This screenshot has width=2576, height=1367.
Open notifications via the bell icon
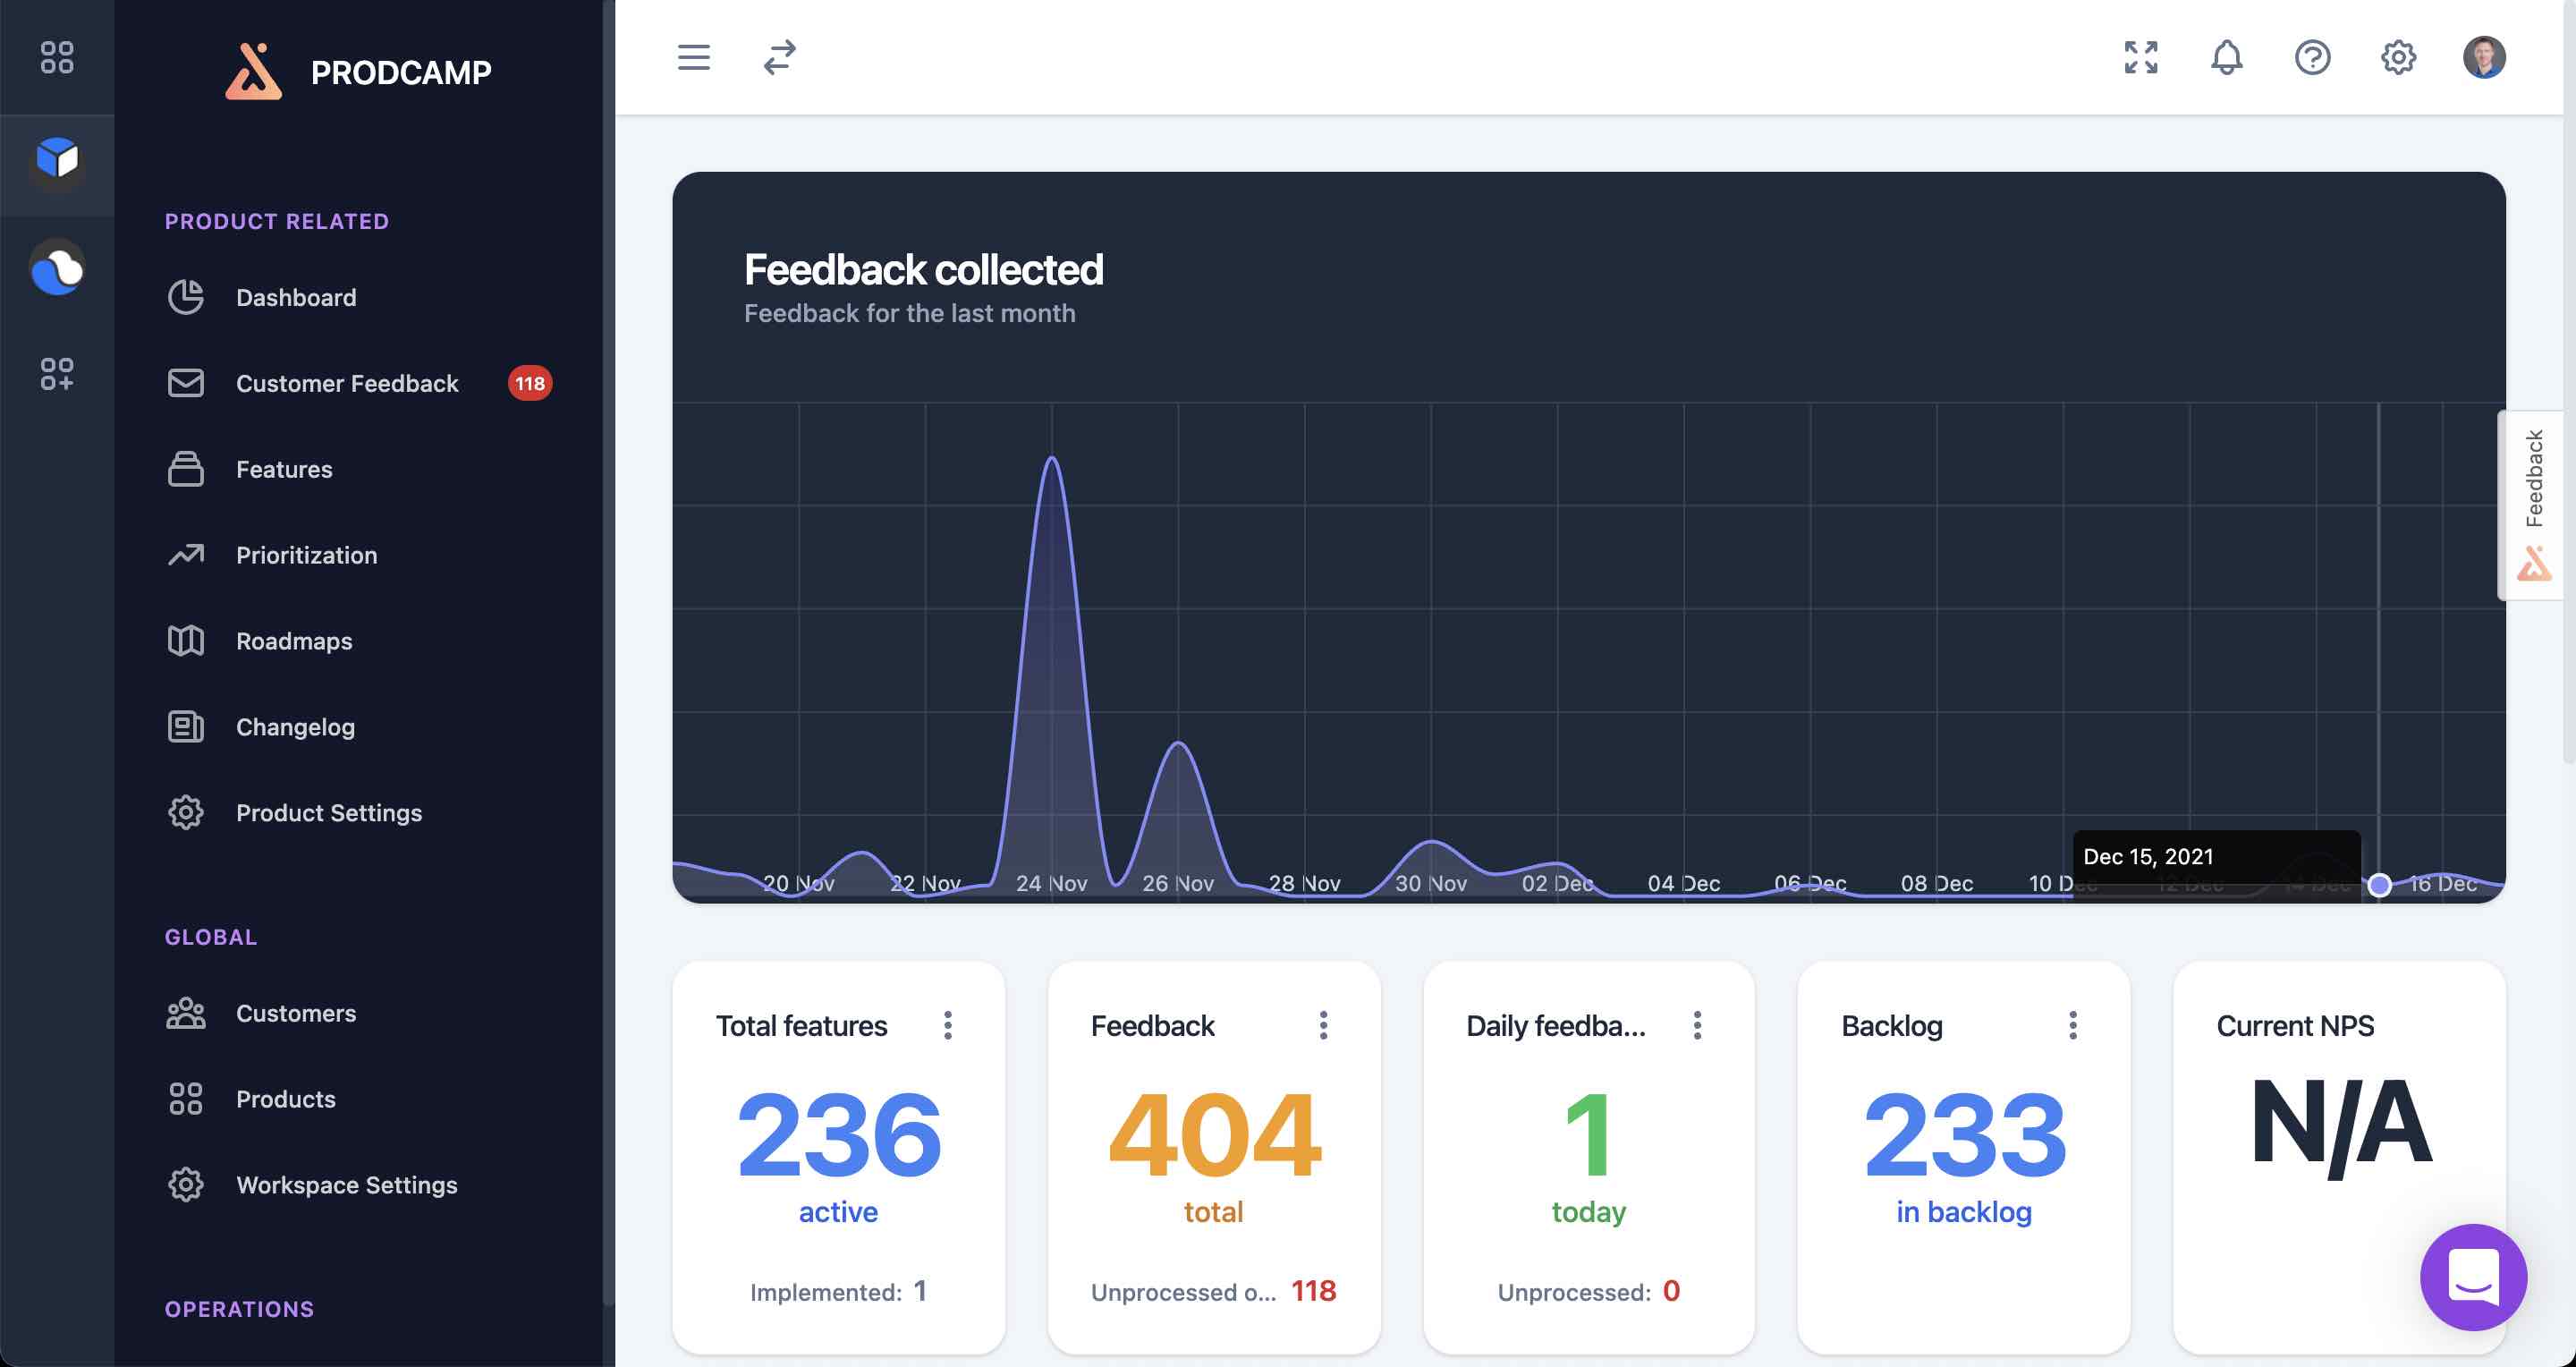click(2227, 58)
